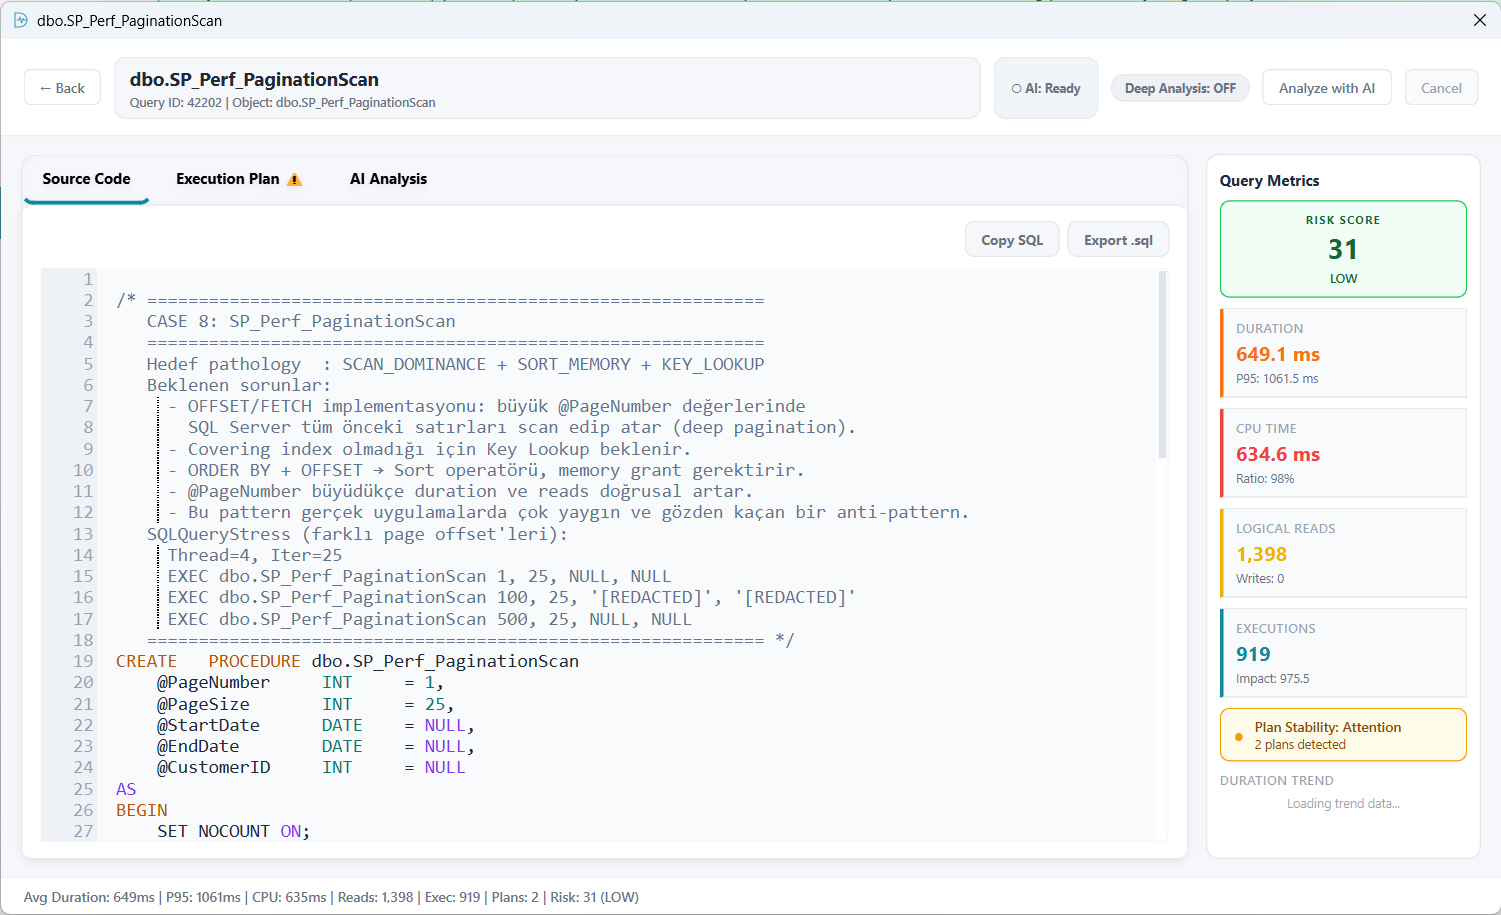Close the window with the X button

(1480, 20)
